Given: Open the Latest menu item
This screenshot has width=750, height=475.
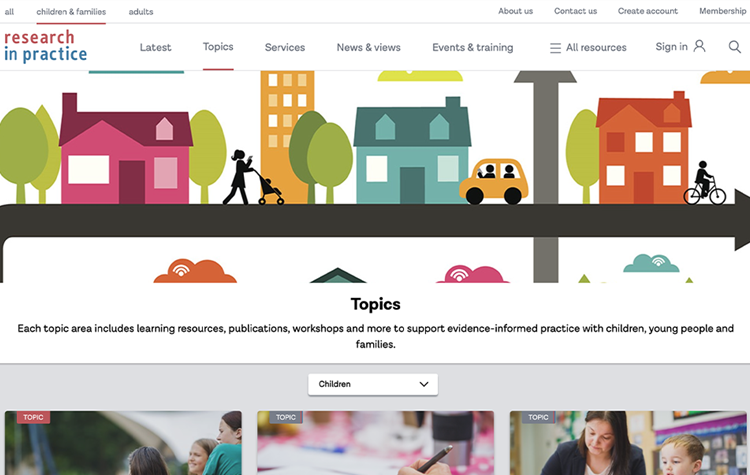Looking at the screenshot, I should 155,47.
